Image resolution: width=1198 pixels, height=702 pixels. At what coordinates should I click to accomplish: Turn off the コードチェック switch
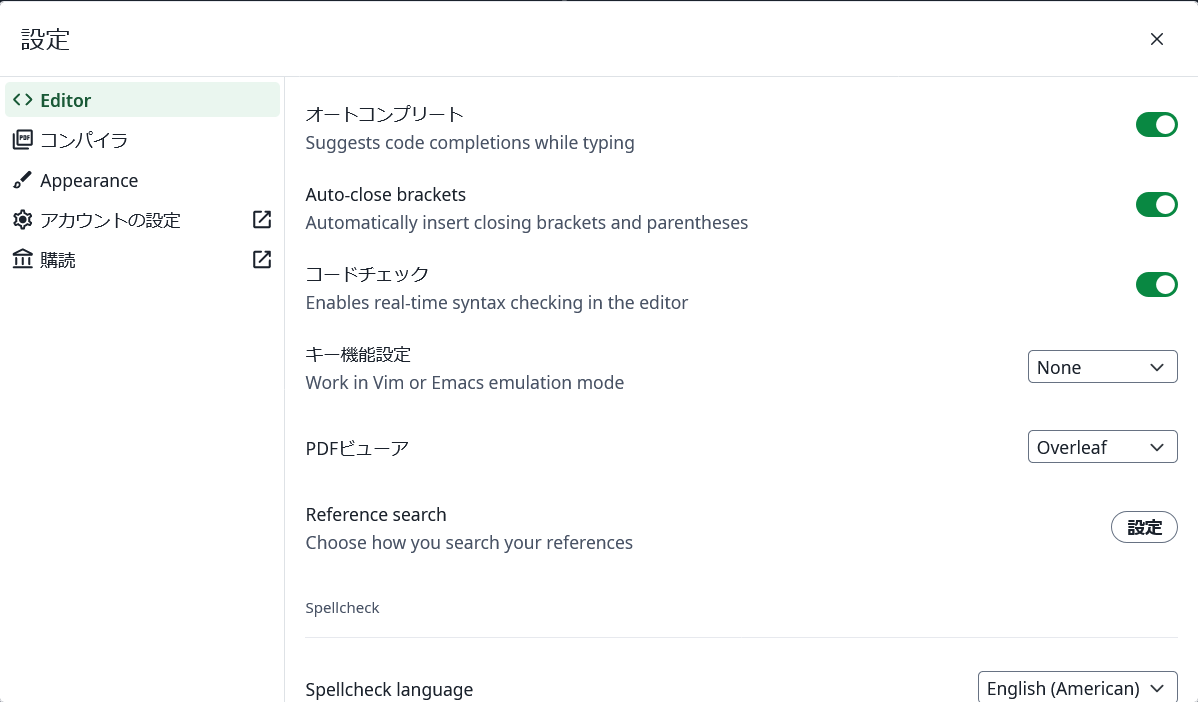click(x=1156, y=285)
